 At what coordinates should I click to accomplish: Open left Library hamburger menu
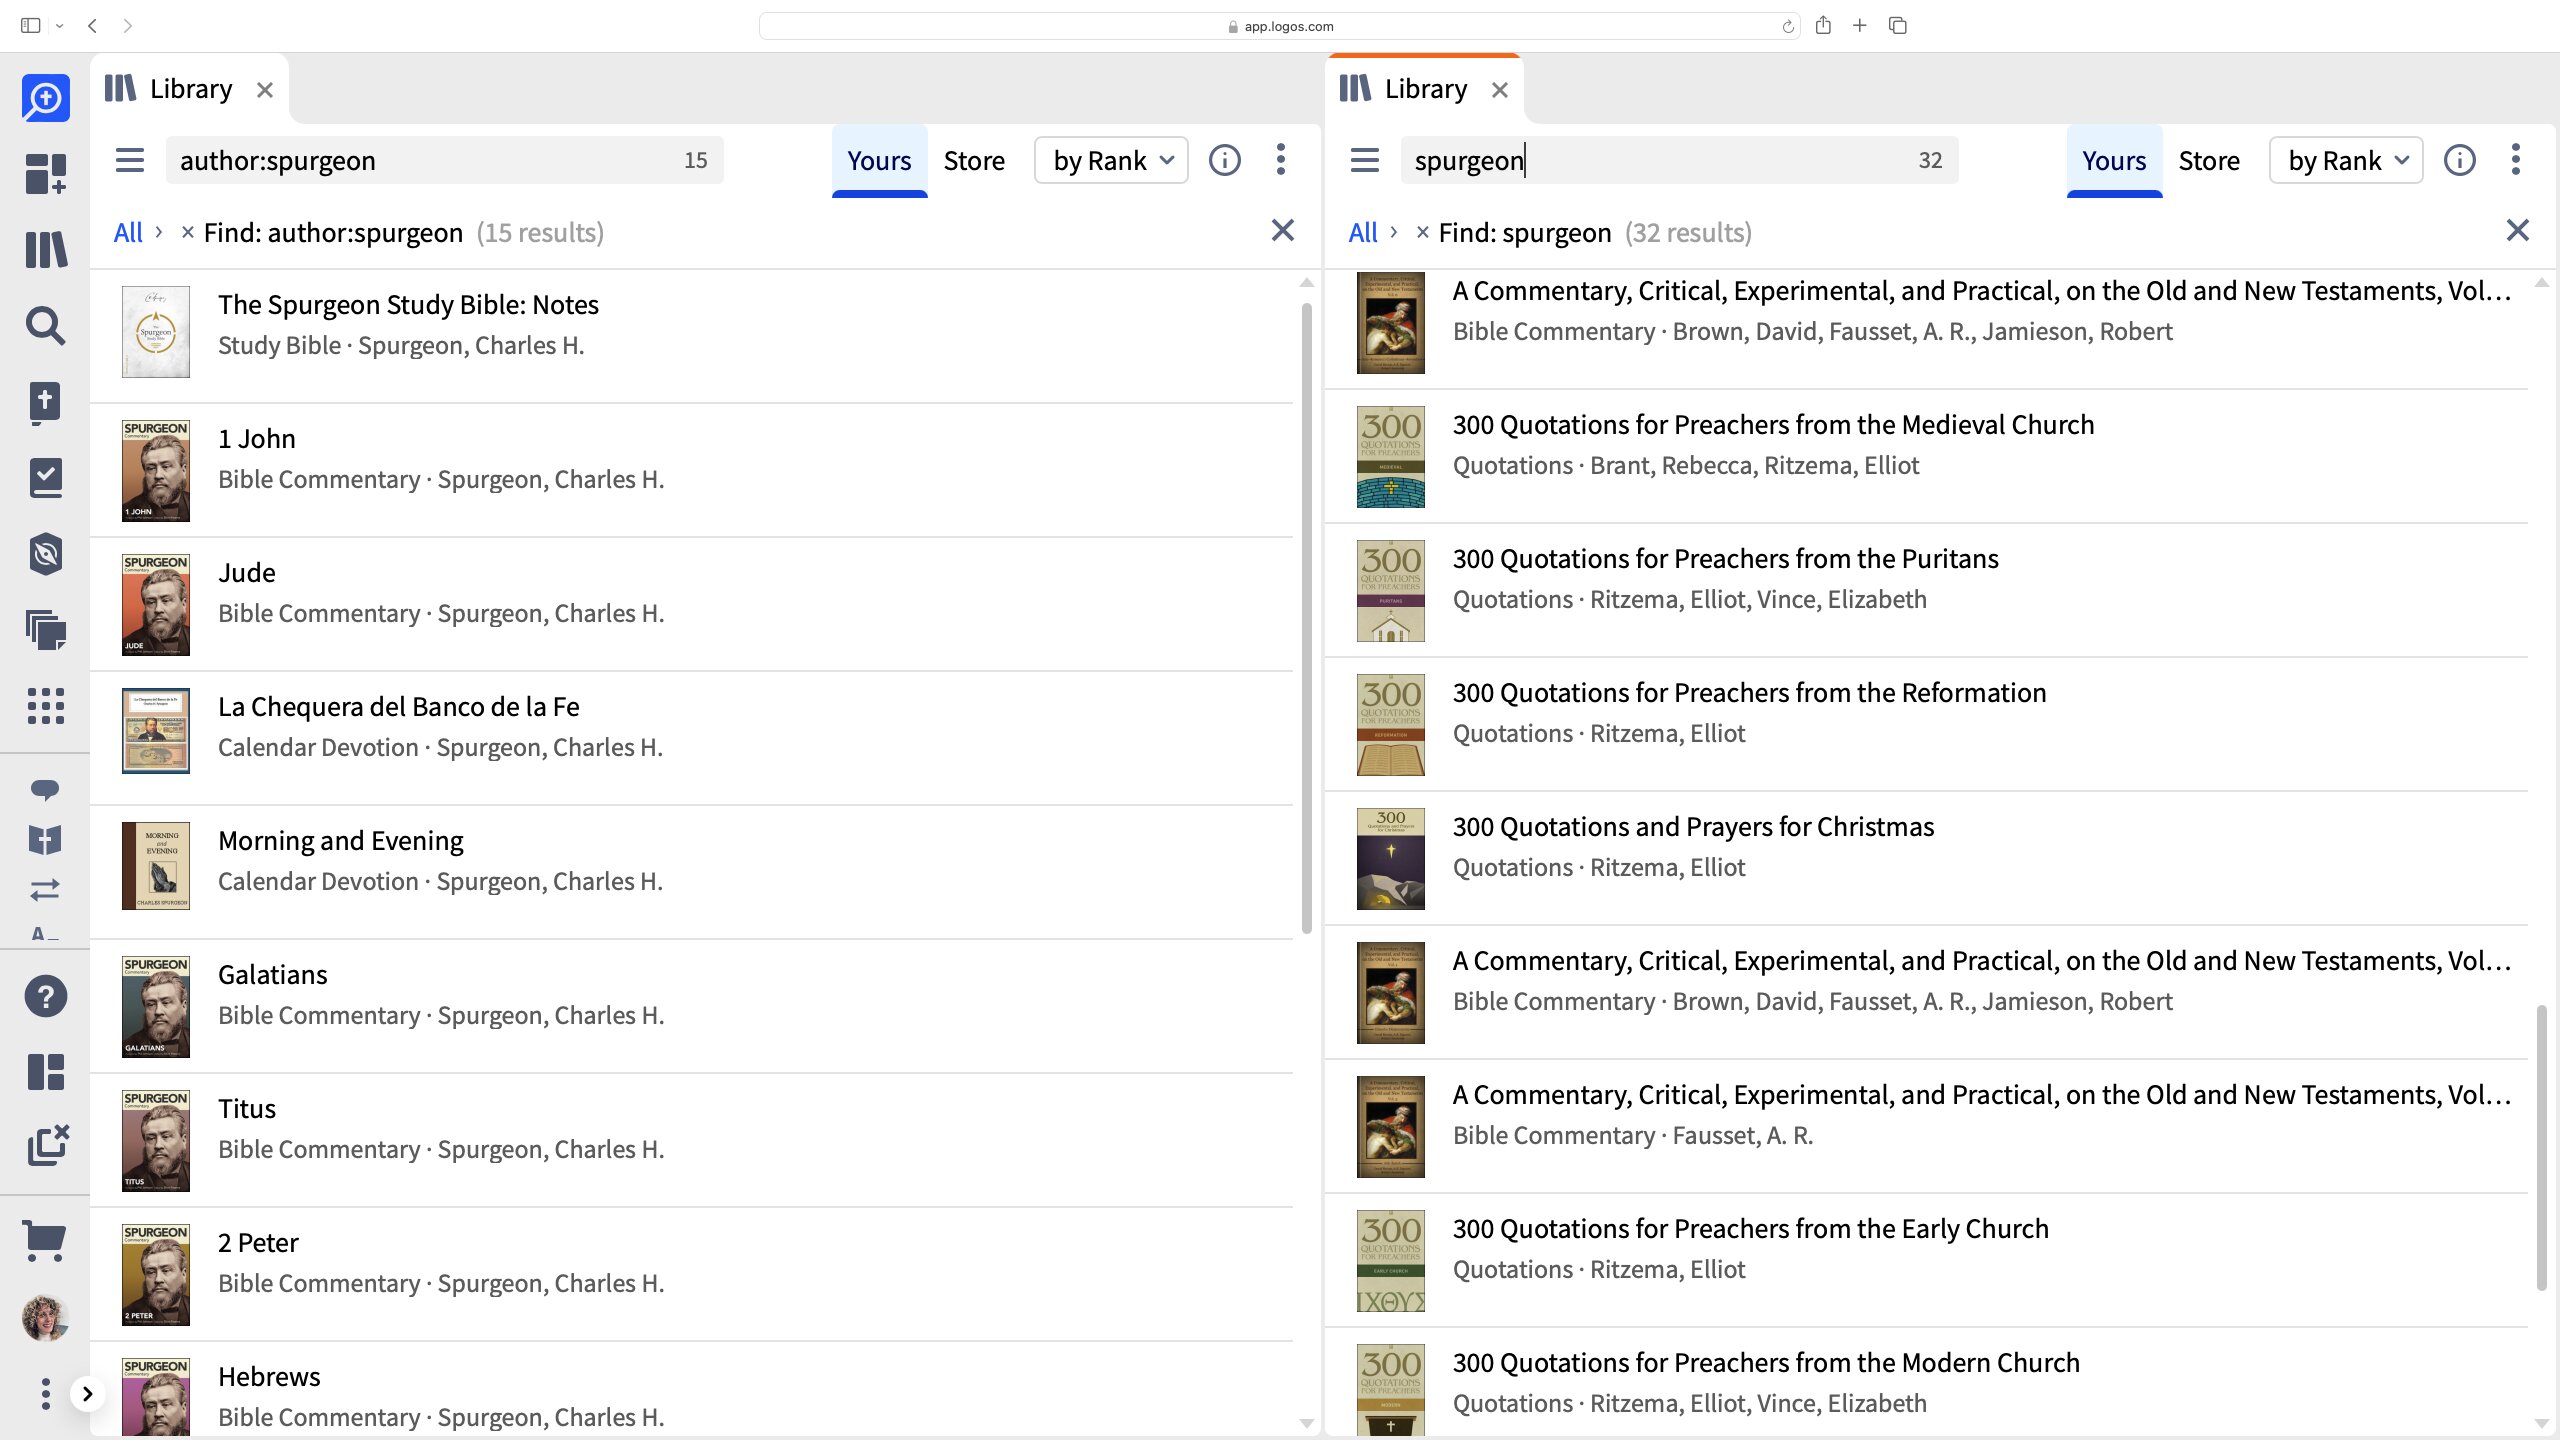point(130,160)
